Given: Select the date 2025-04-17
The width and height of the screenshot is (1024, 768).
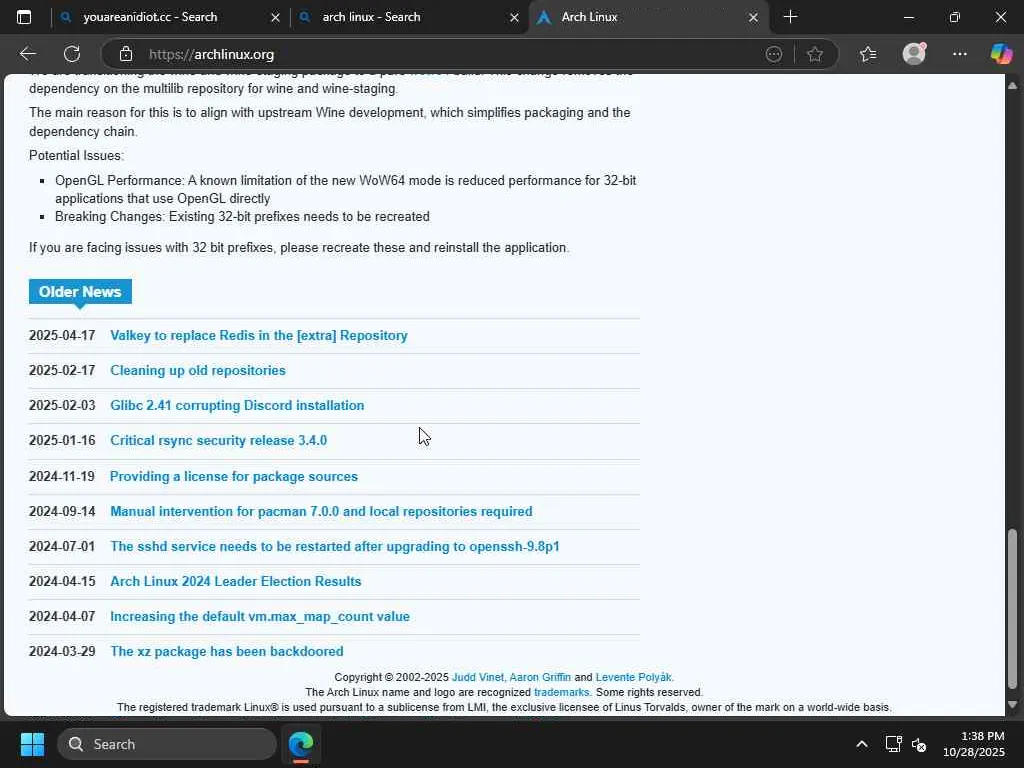Looking at the screenshot, I should [x=62, y=335].
